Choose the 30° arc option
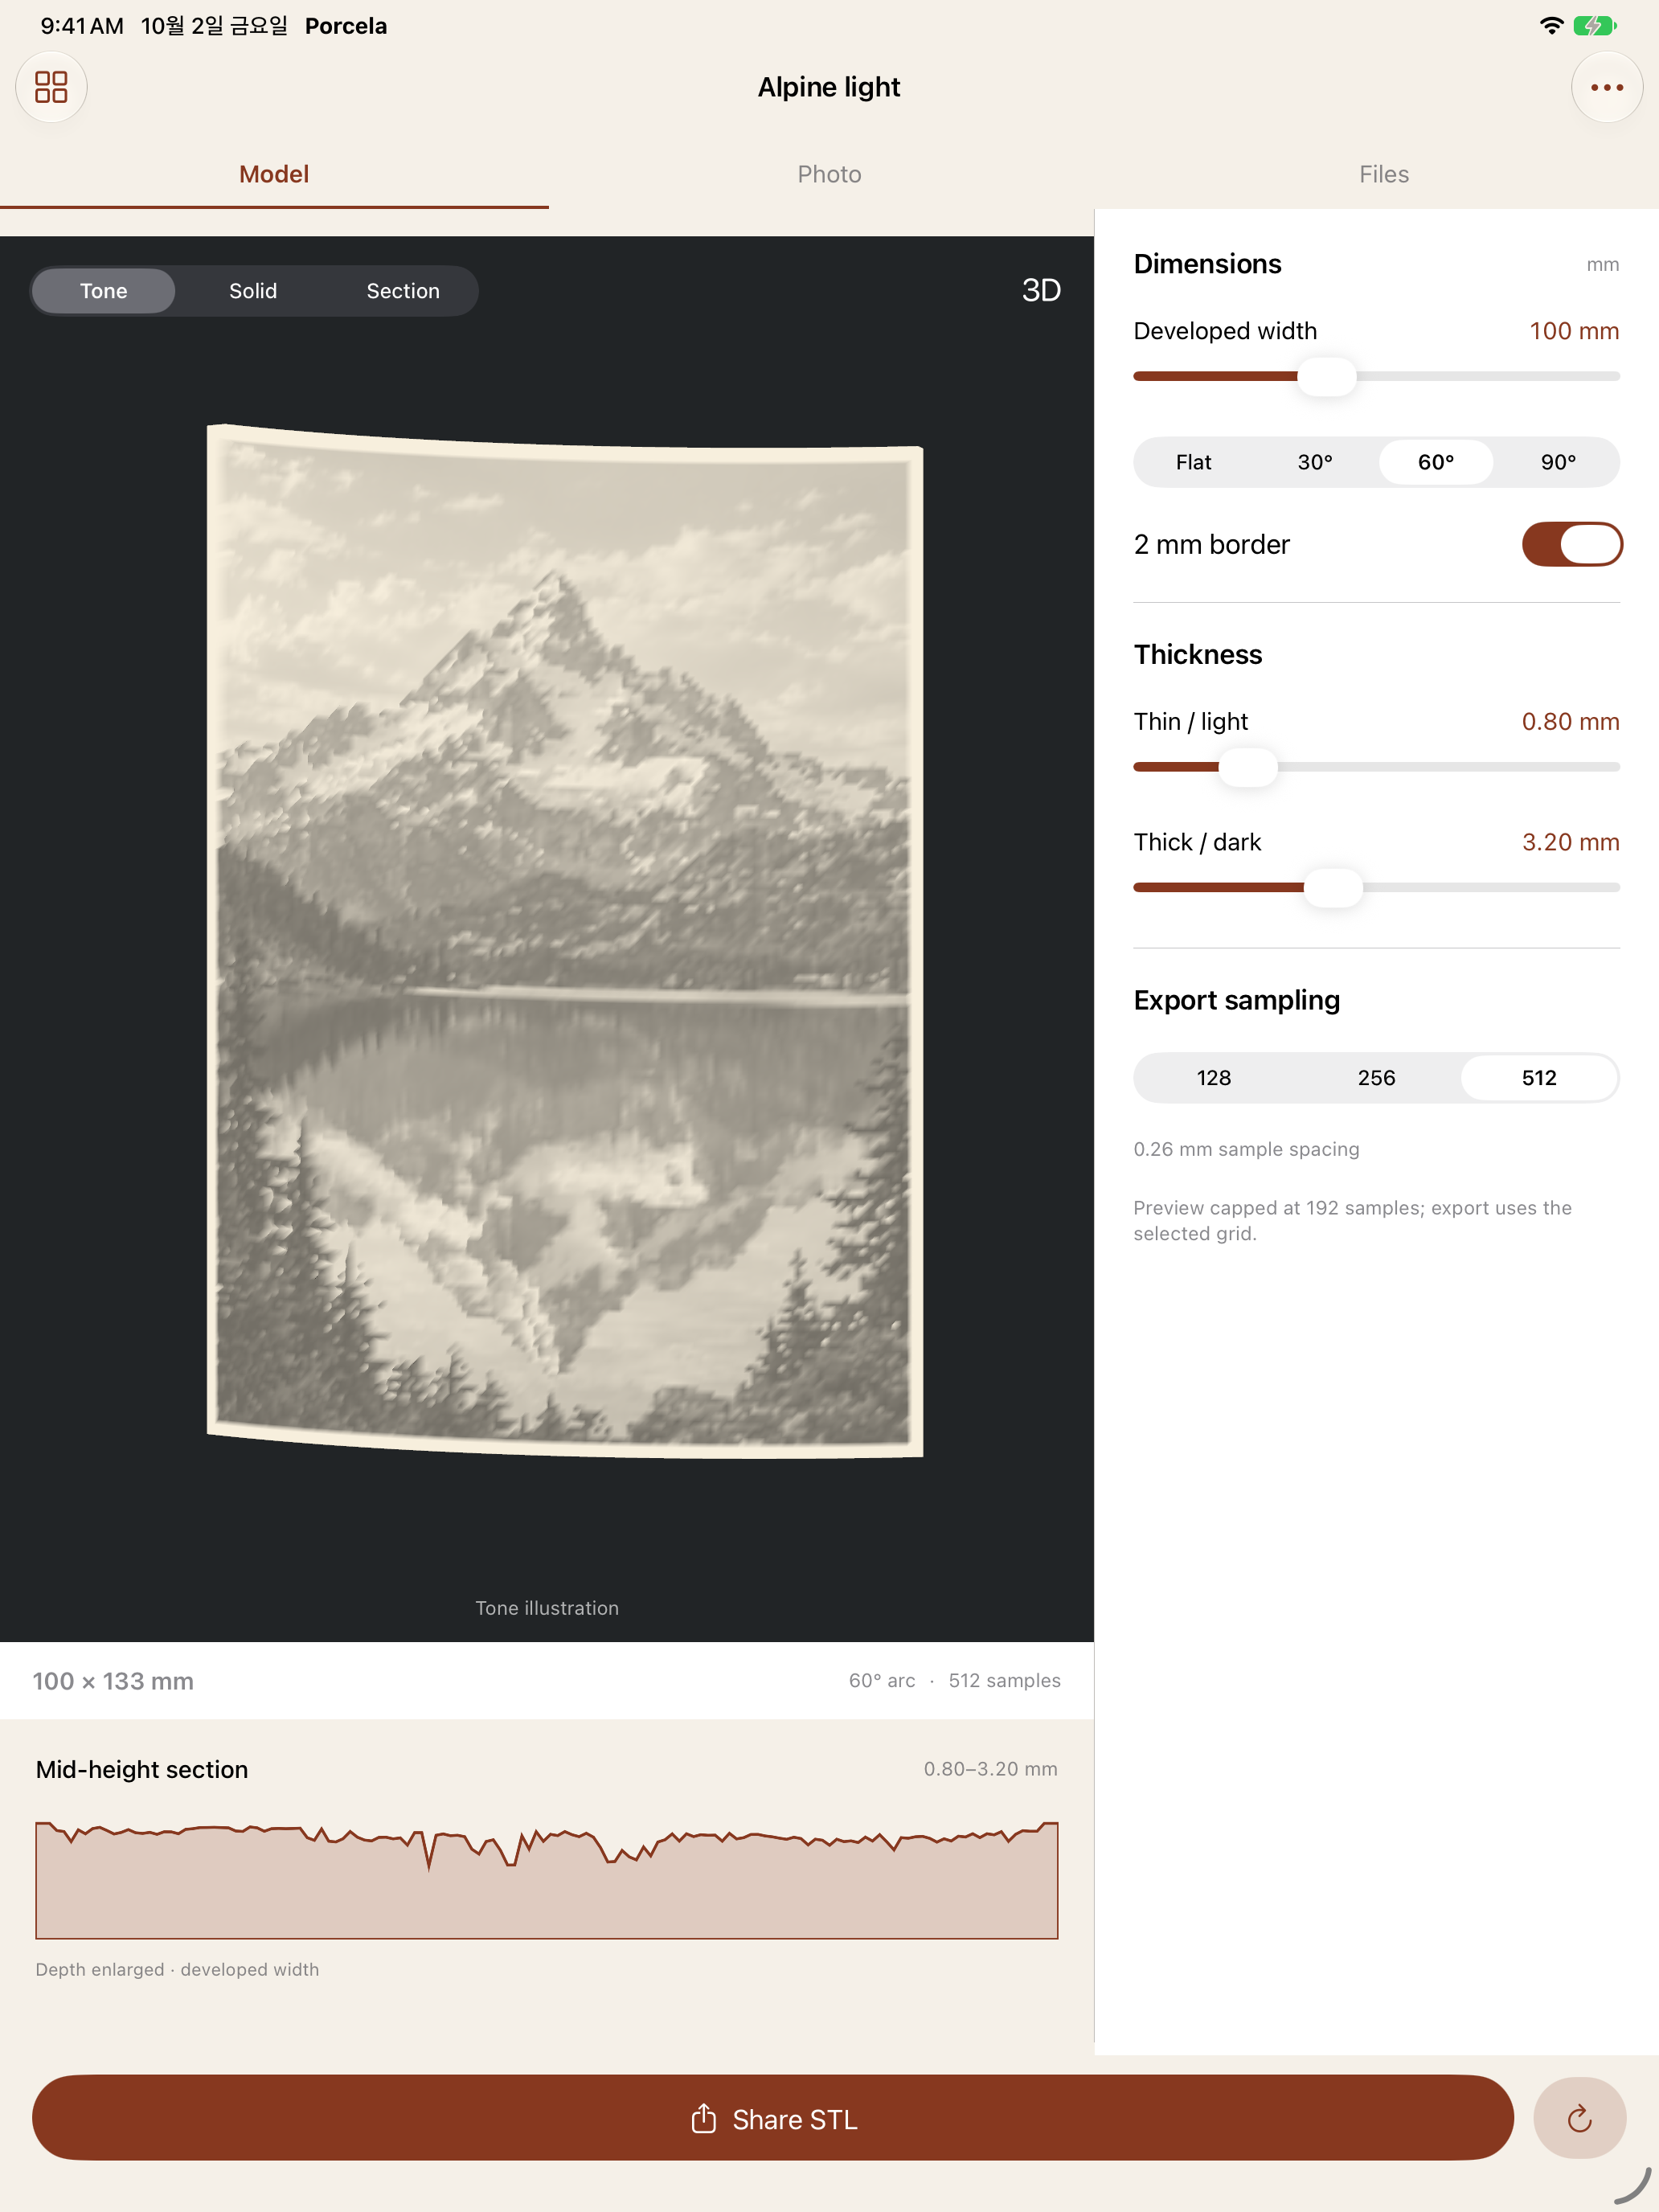Viewport: 1659px width, 2212px height. 1315,462
